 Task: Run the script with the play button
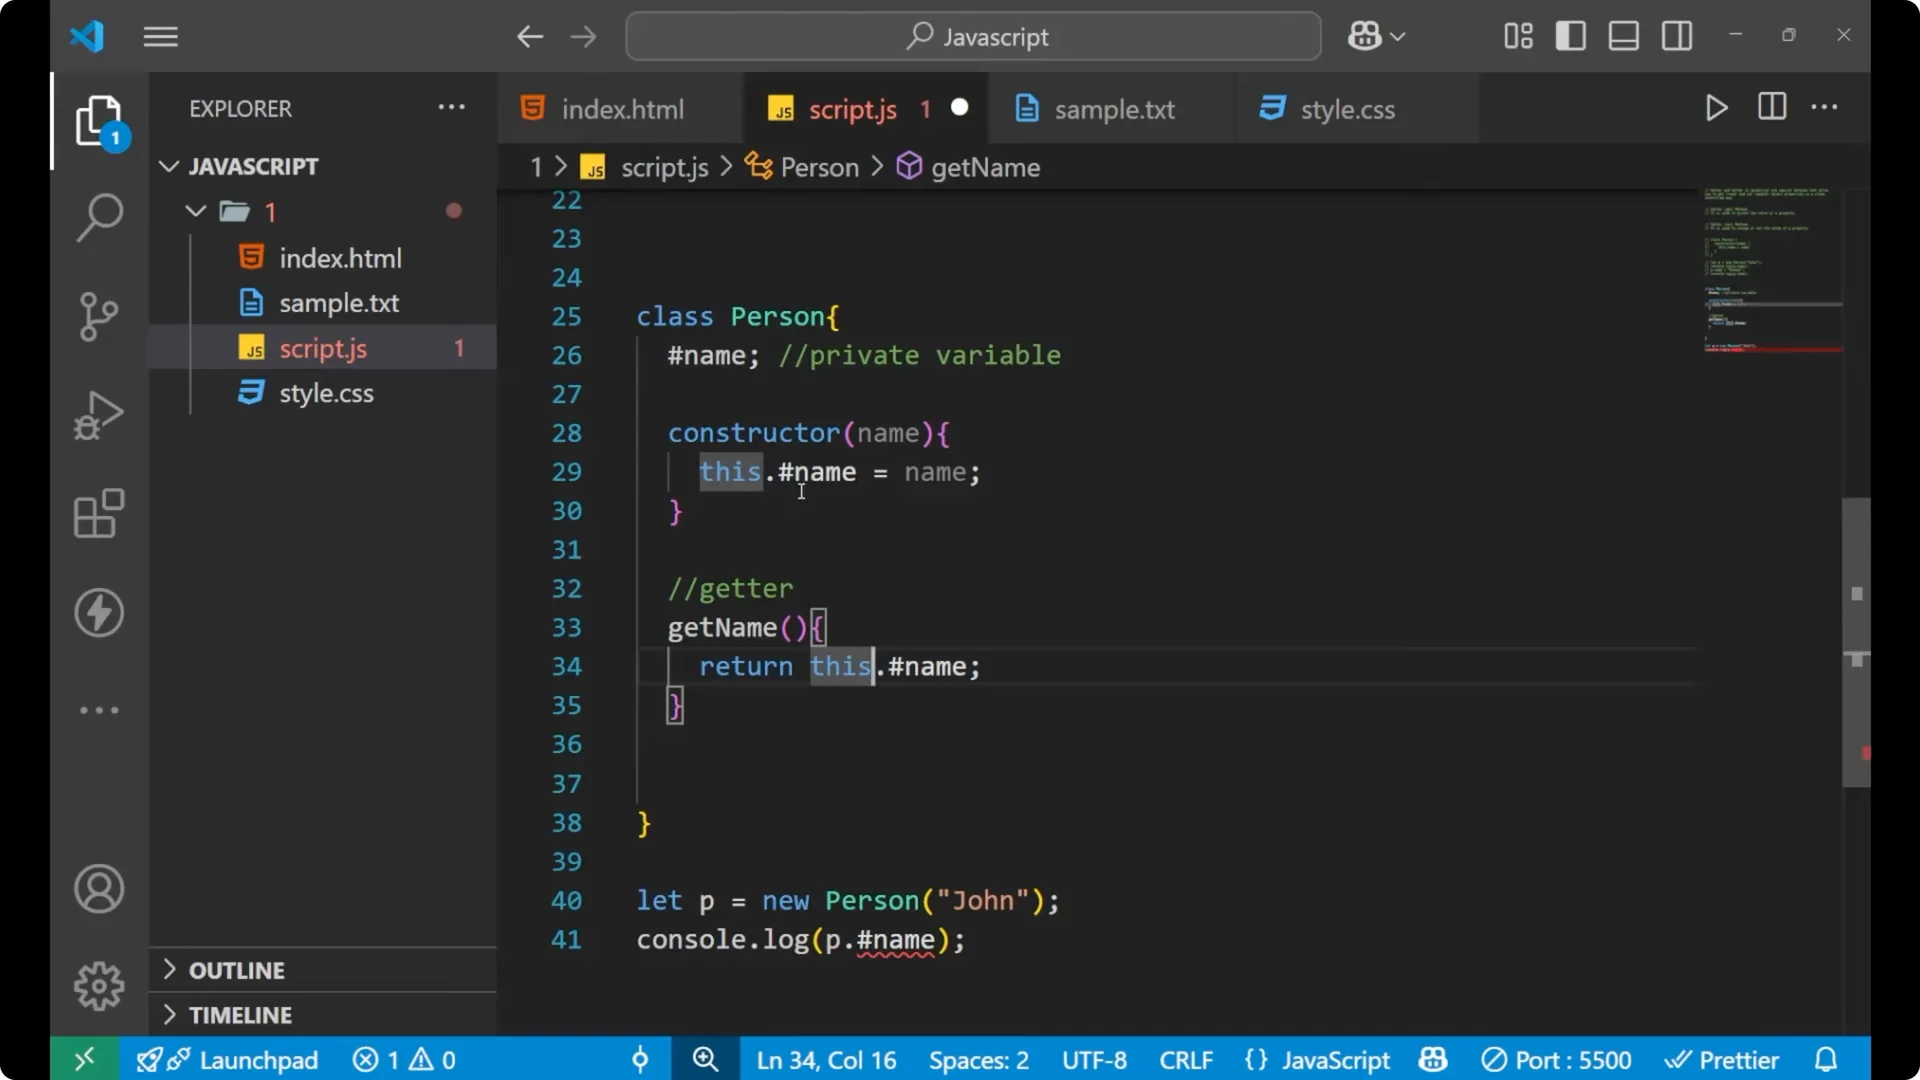click(x=1716, y=108)
